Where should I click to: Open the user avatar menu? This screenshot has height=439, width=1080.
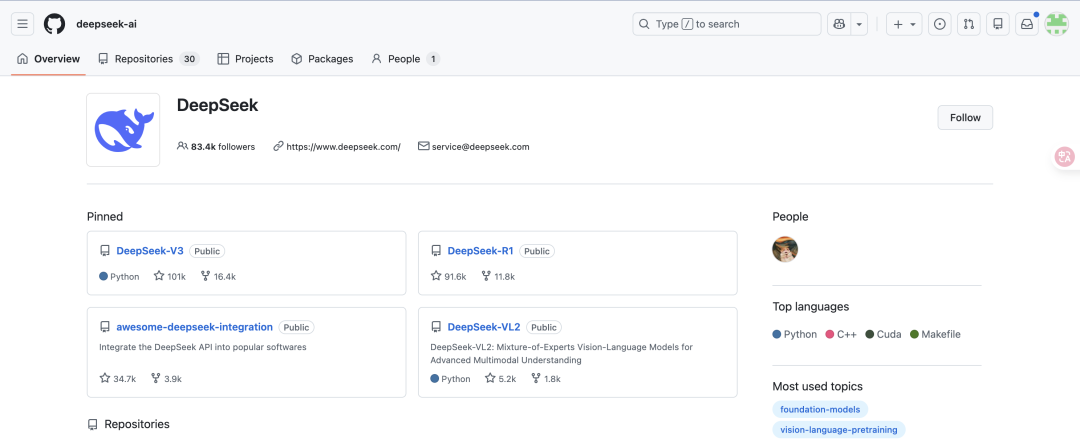tap(1056, 24)
